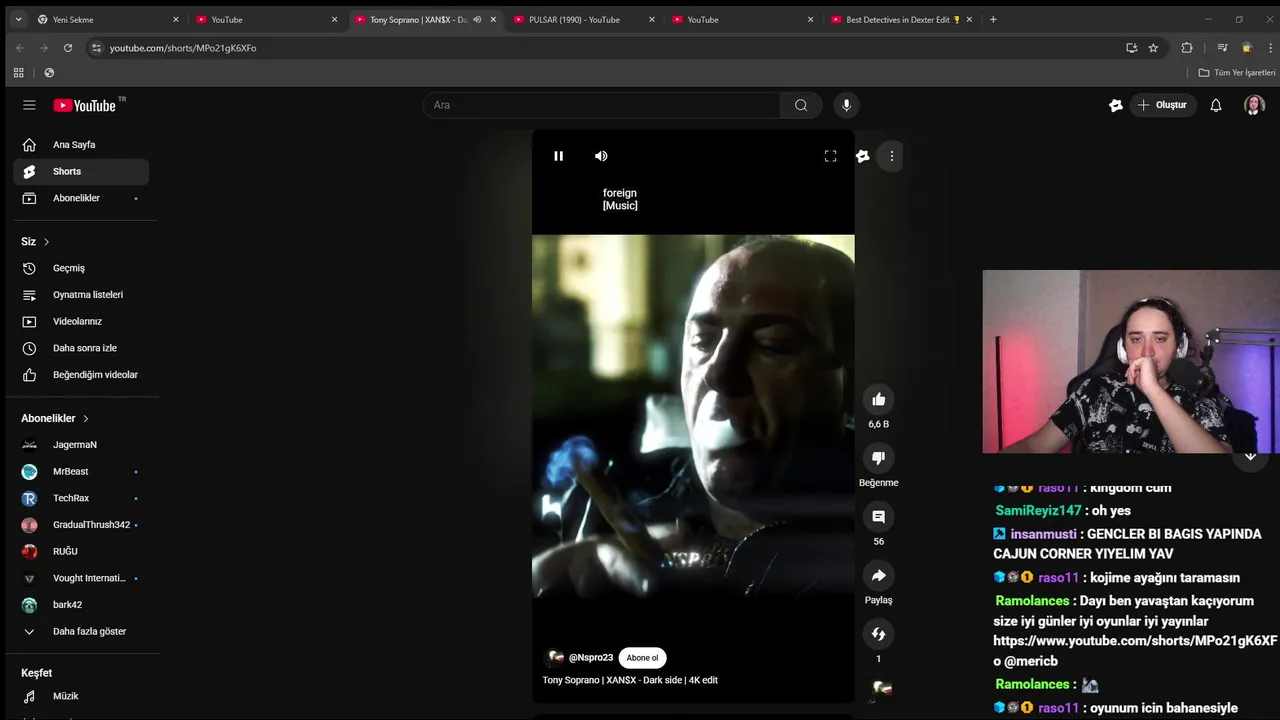Close the PULSAR (1990) tab

(x=652, y=19)
